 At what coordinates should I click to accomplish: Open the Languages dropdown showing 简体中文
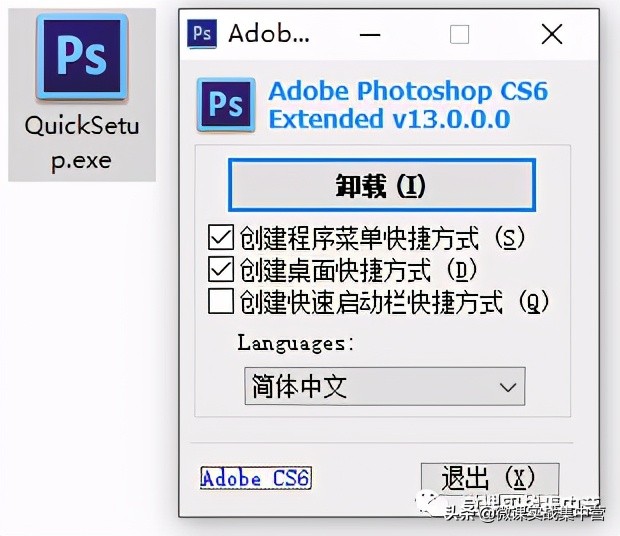385,386
